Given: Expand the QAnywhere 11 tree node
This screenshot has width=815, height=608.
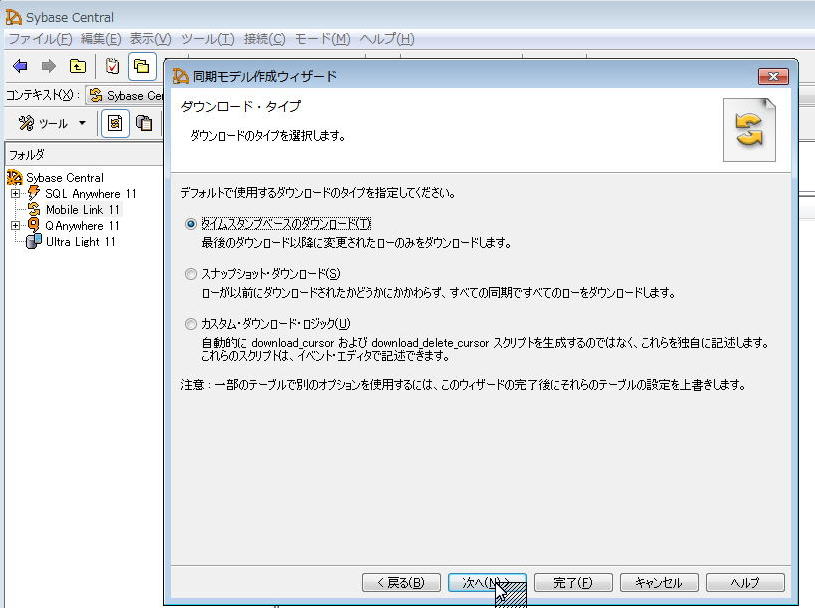Looking at the screenshot, I should point(16,226).
